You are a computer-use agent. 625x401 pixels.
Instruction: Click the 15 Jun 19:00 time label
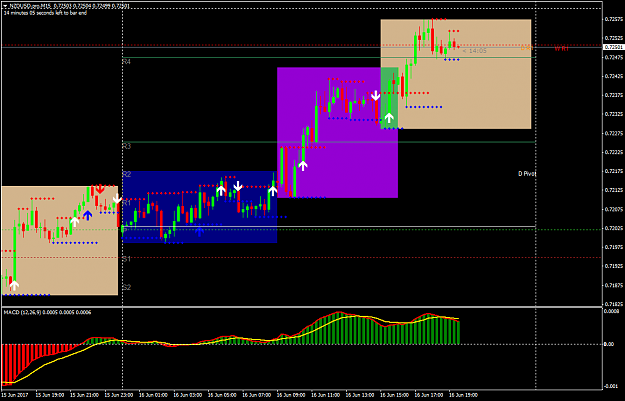pyautogui.click(x=50, y=395)
